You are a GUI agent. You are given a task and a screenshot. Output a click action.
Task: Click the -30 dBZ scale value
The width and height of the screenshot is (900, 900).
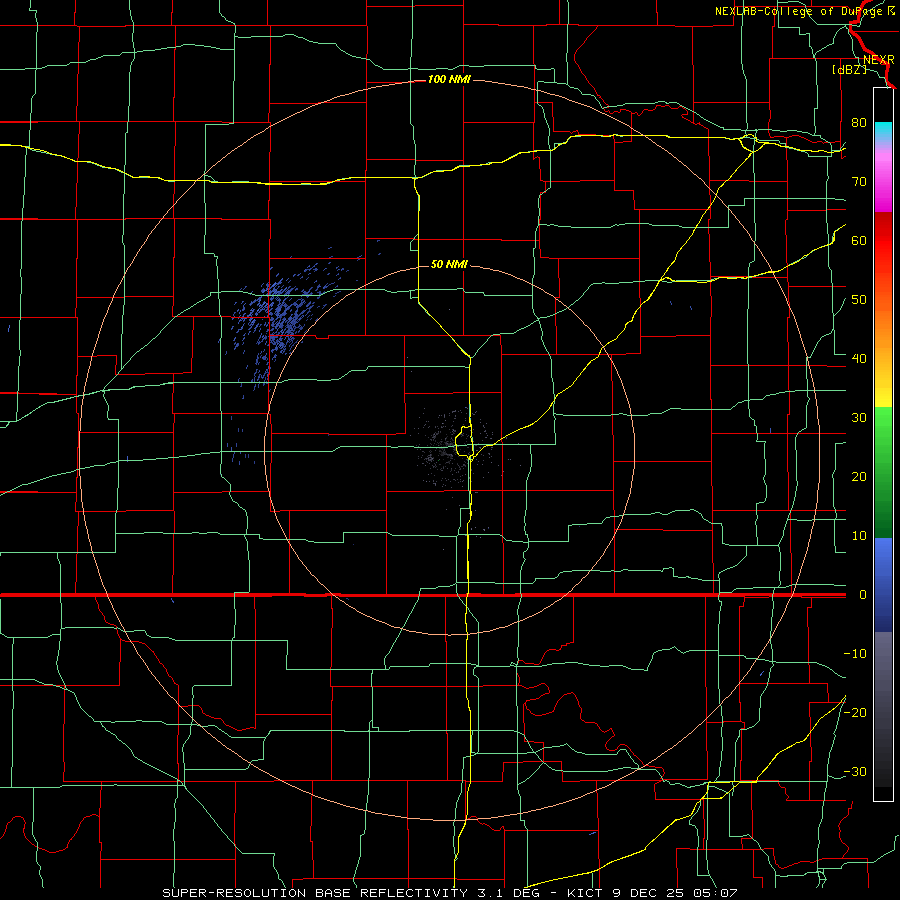click(855, 771)
